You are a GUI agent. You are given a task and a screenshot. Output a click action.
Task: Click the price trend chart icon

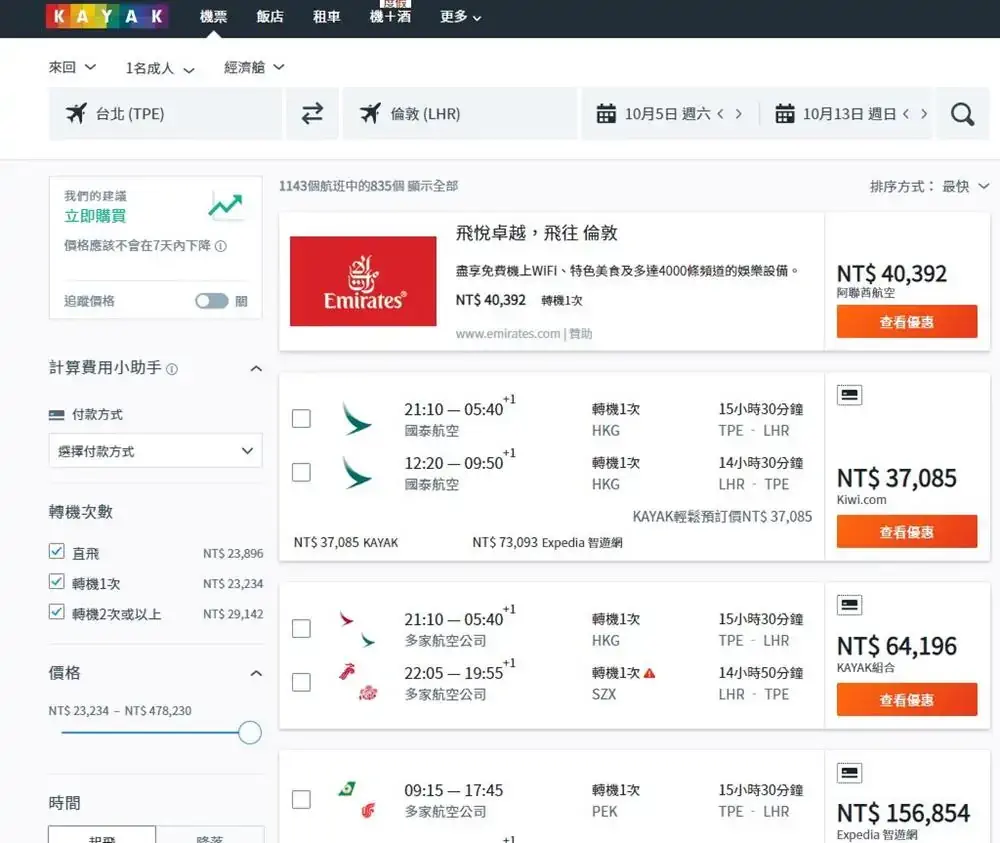tap(226, 205)
